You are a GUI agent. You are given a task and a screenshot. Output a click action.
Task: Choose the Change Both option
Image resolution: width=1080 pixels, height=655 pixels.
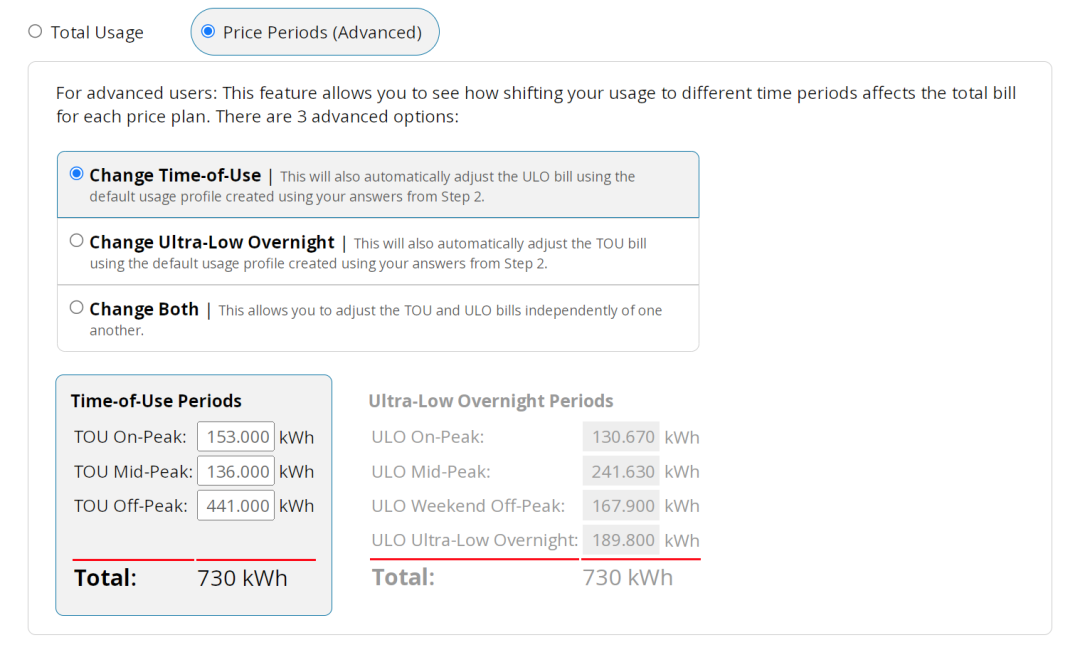click(76, 307)
